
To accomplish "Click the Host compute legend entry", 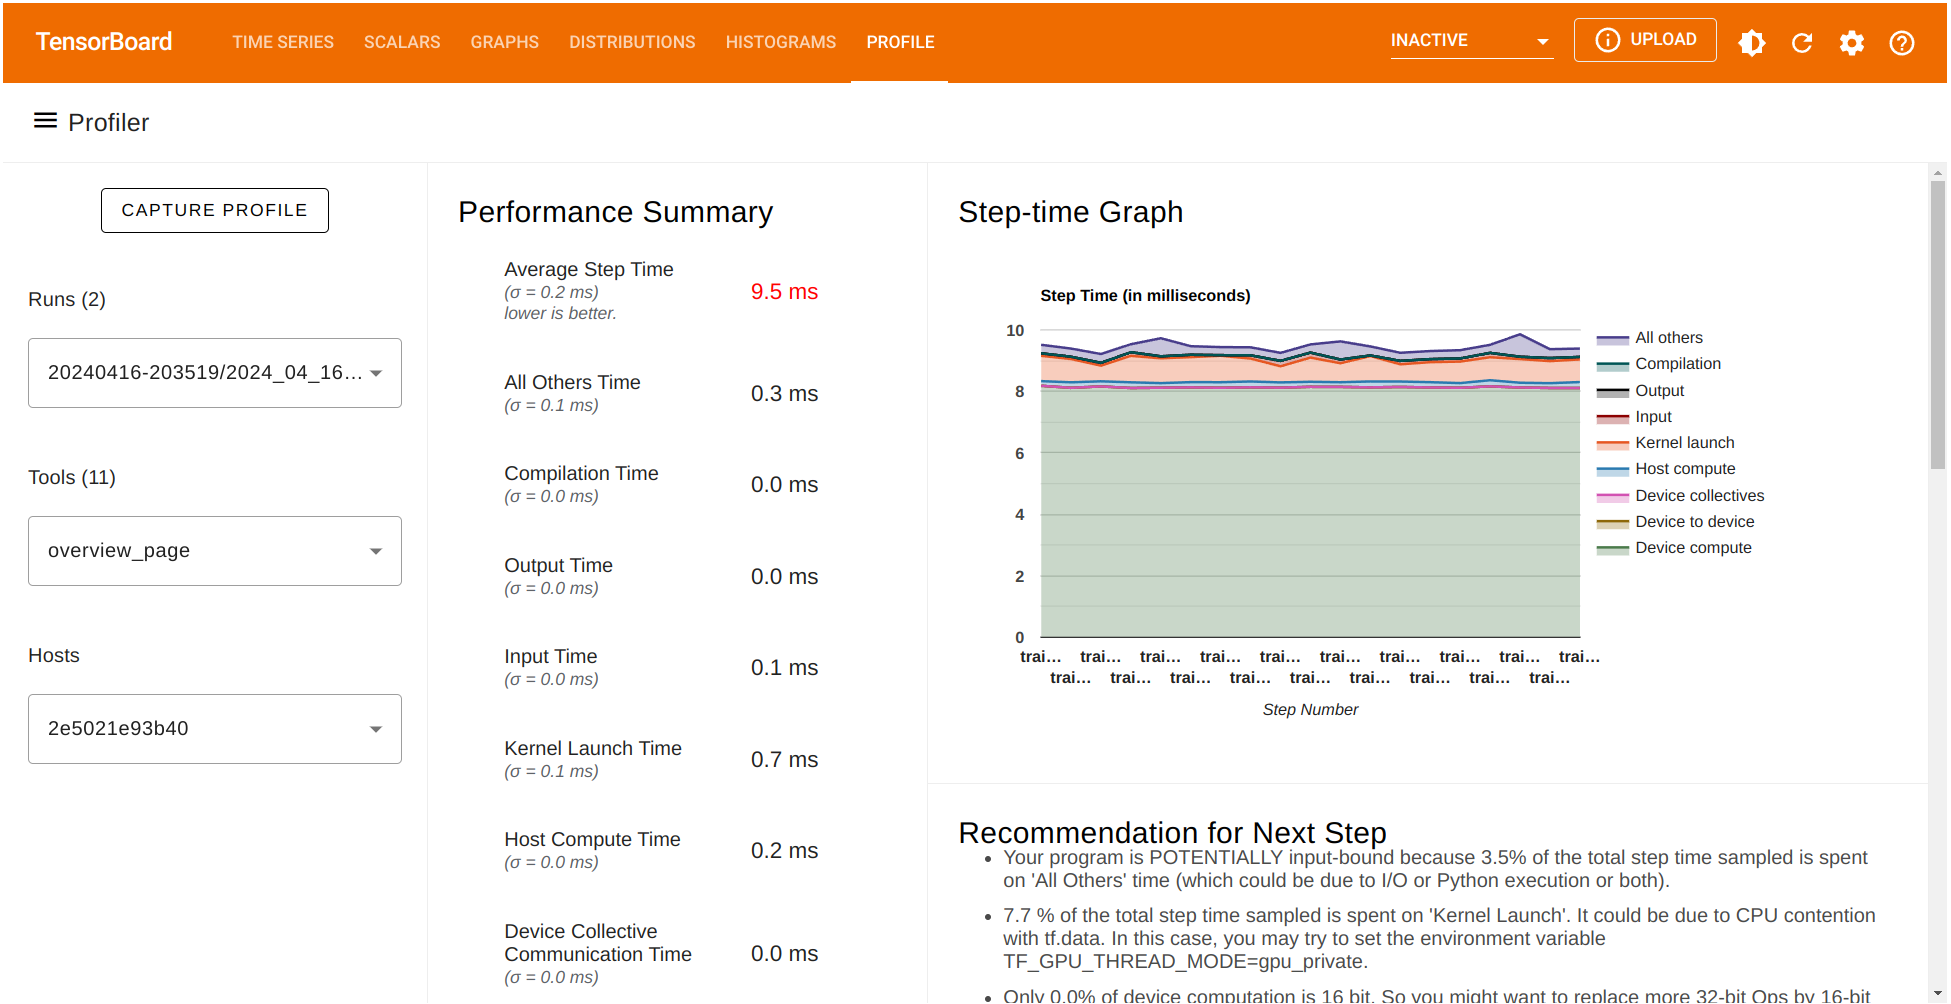I will click(x=1666, y=469).
